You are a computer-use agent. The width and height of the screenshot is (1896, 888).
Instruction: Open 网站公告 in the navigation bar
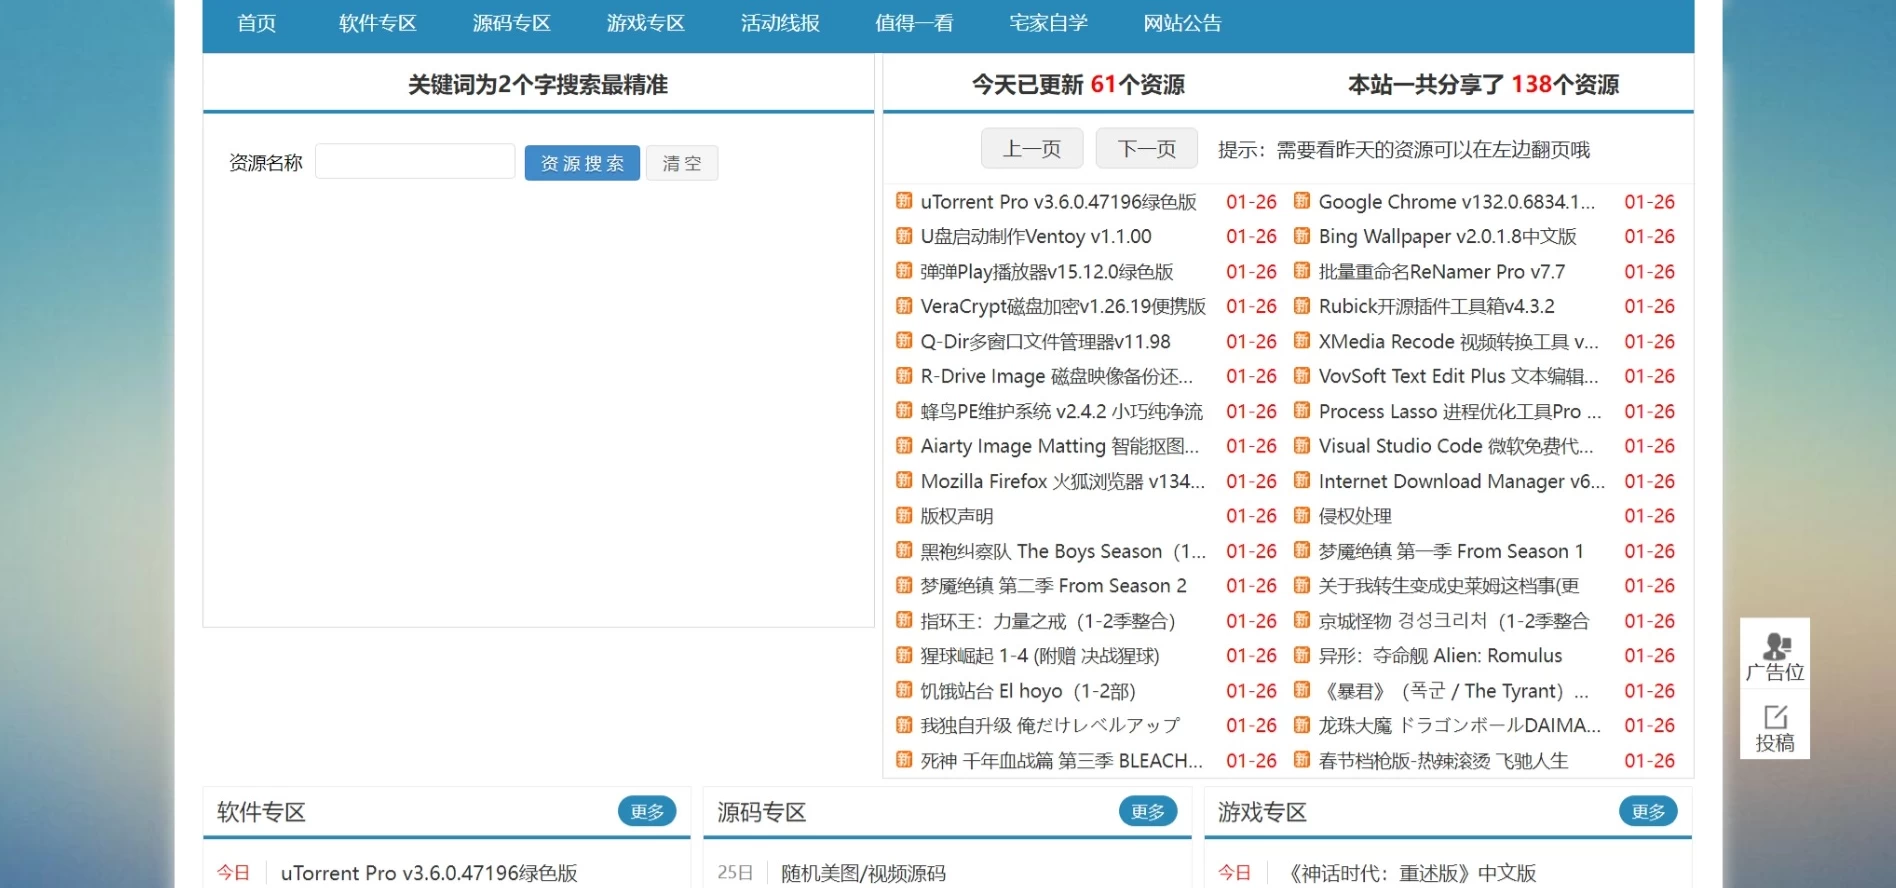tap(1182, 23)
